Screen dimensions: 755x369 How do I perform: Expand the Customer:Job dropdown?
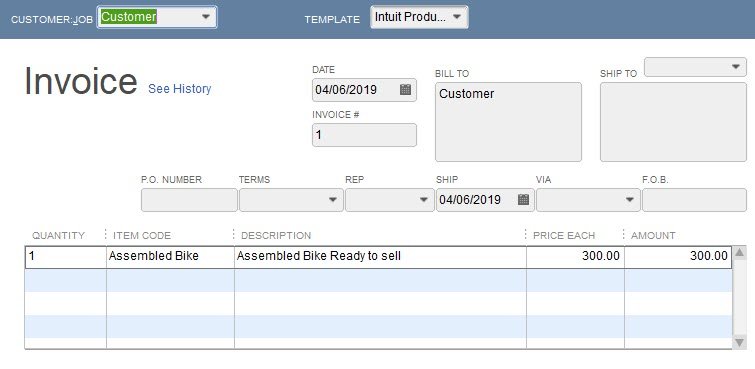point(206,17)
